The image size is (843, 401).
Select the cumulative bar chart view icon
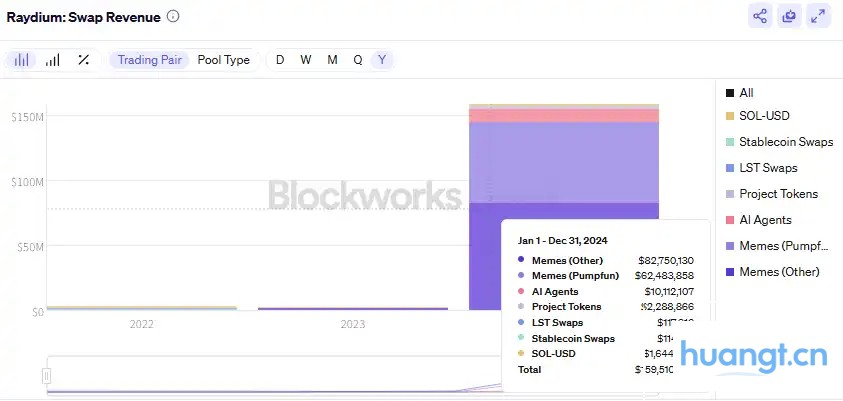pyautogui.click(x=52, y=60)
